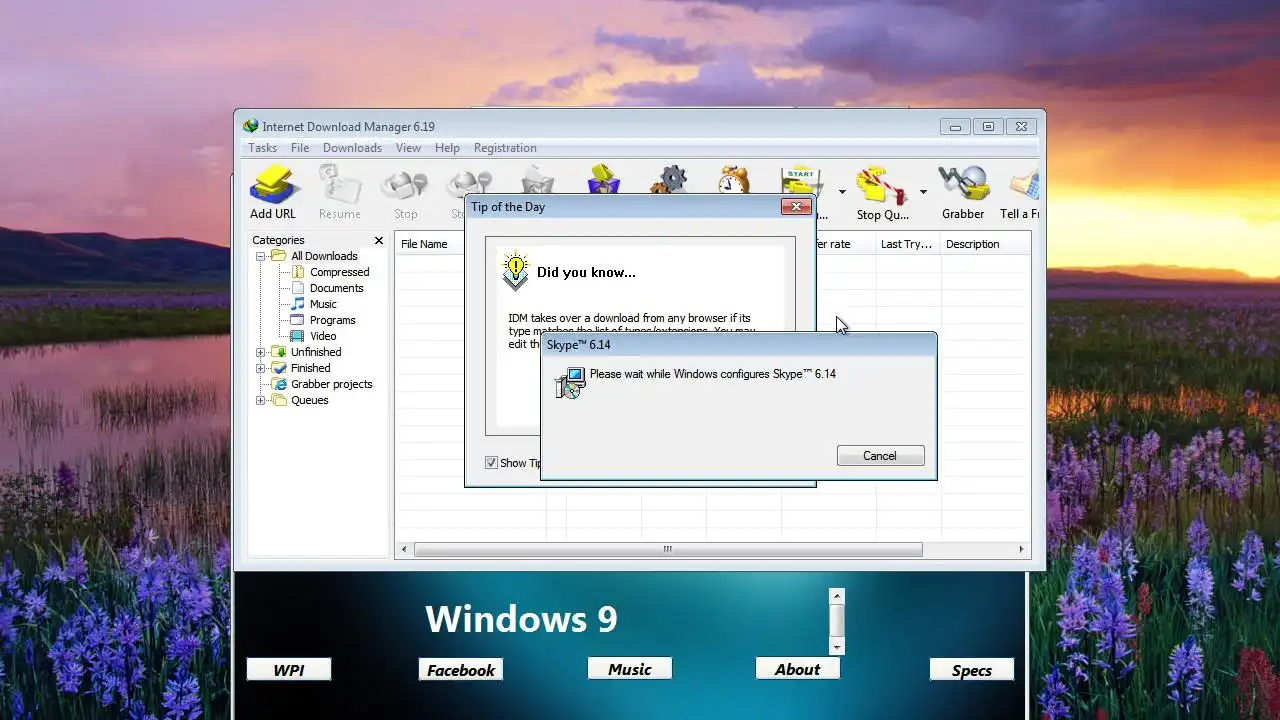Open the Downloads menu

point(352,148)
